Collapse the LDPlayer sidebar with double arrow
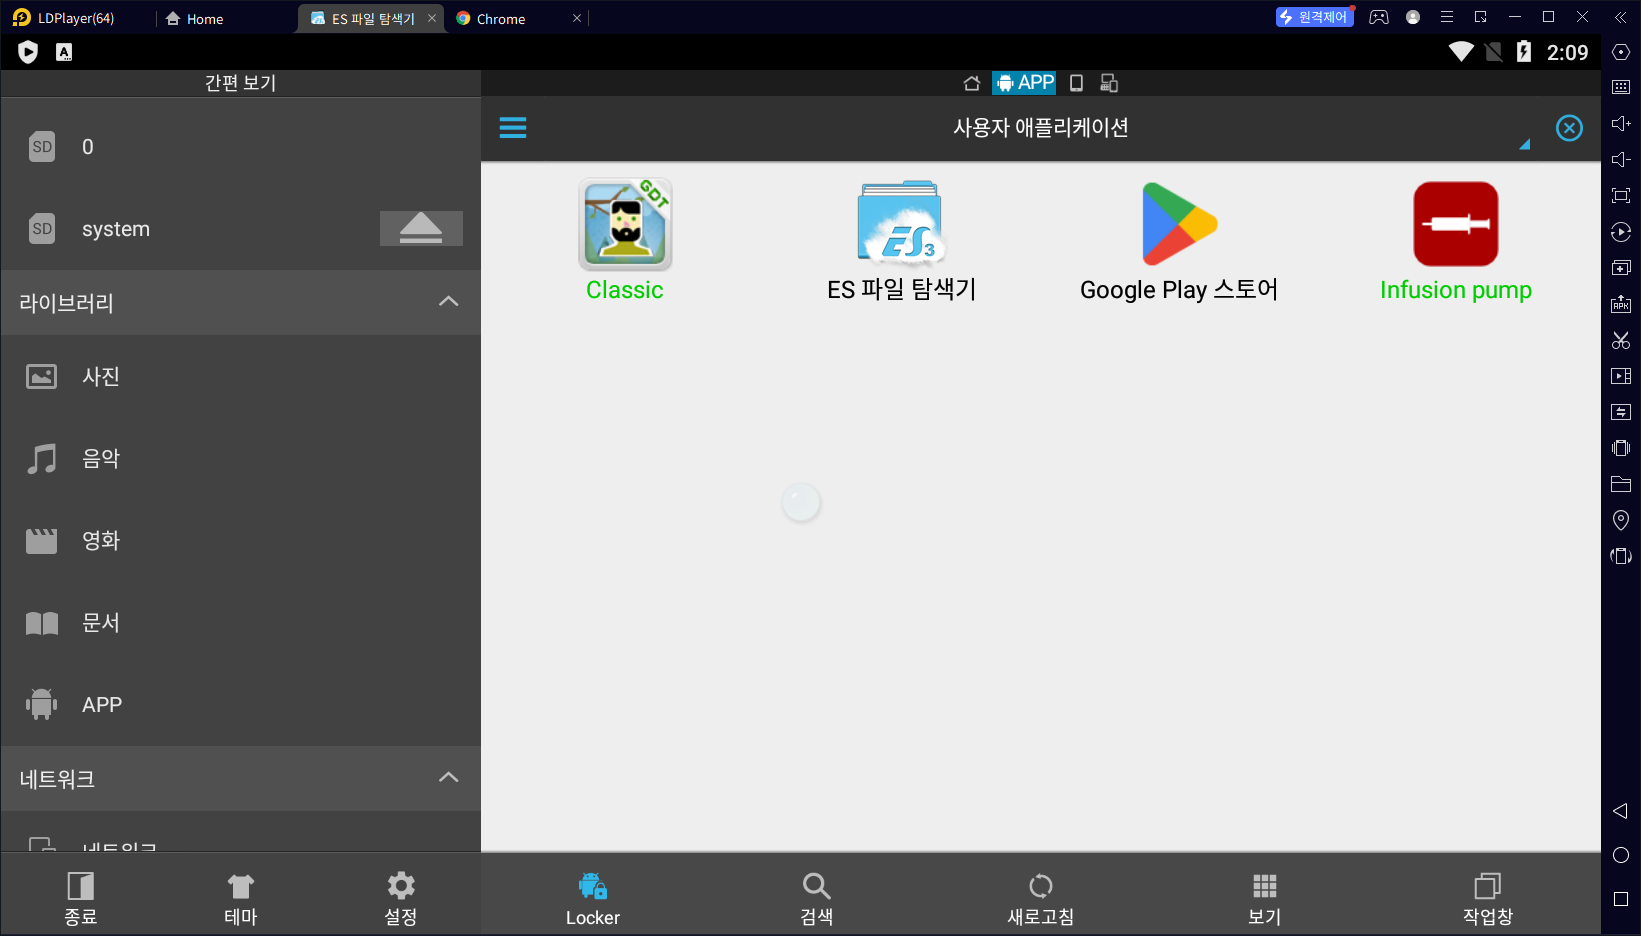This screenshot has width=1641, height=936. 1621,17
